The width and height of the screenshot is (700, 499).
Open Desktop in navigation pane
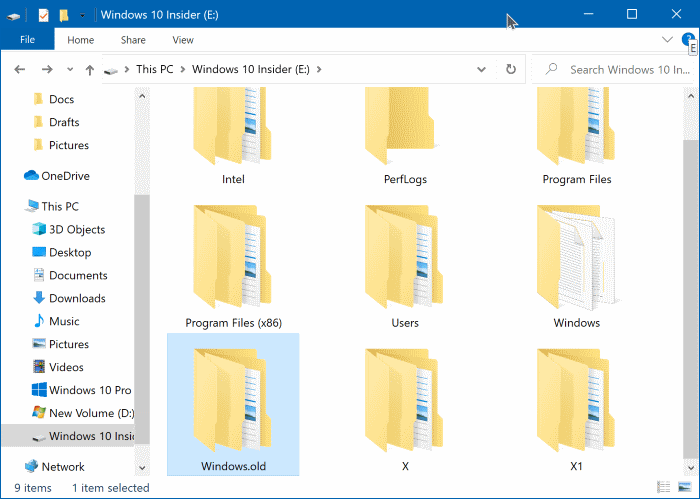click(62, 252)
